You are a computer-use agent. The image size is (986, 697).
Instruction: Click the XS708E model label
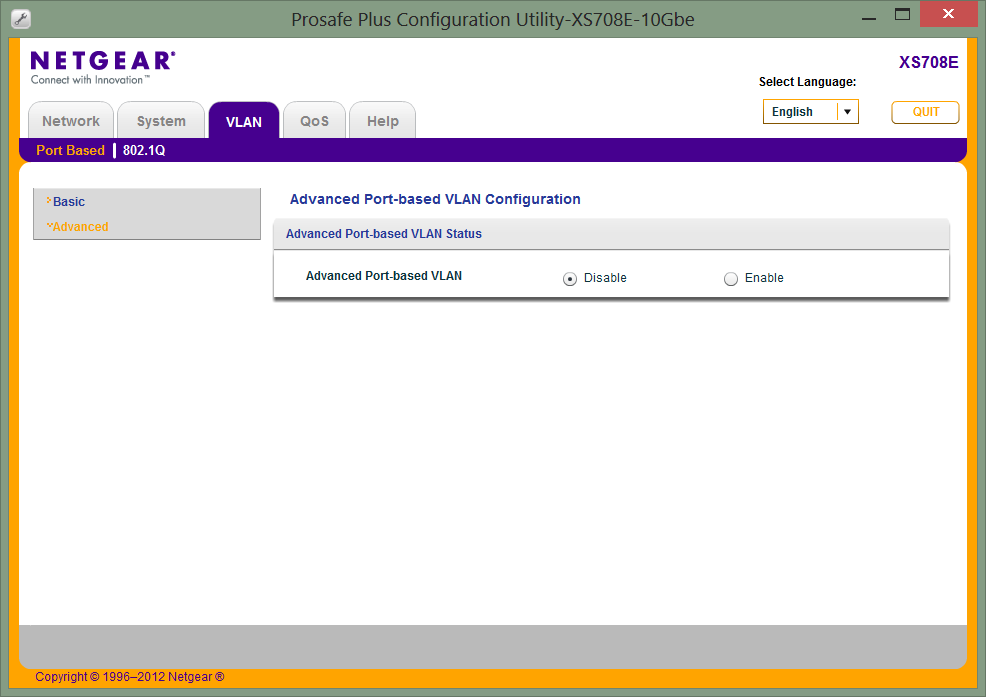tap(928, 62)
